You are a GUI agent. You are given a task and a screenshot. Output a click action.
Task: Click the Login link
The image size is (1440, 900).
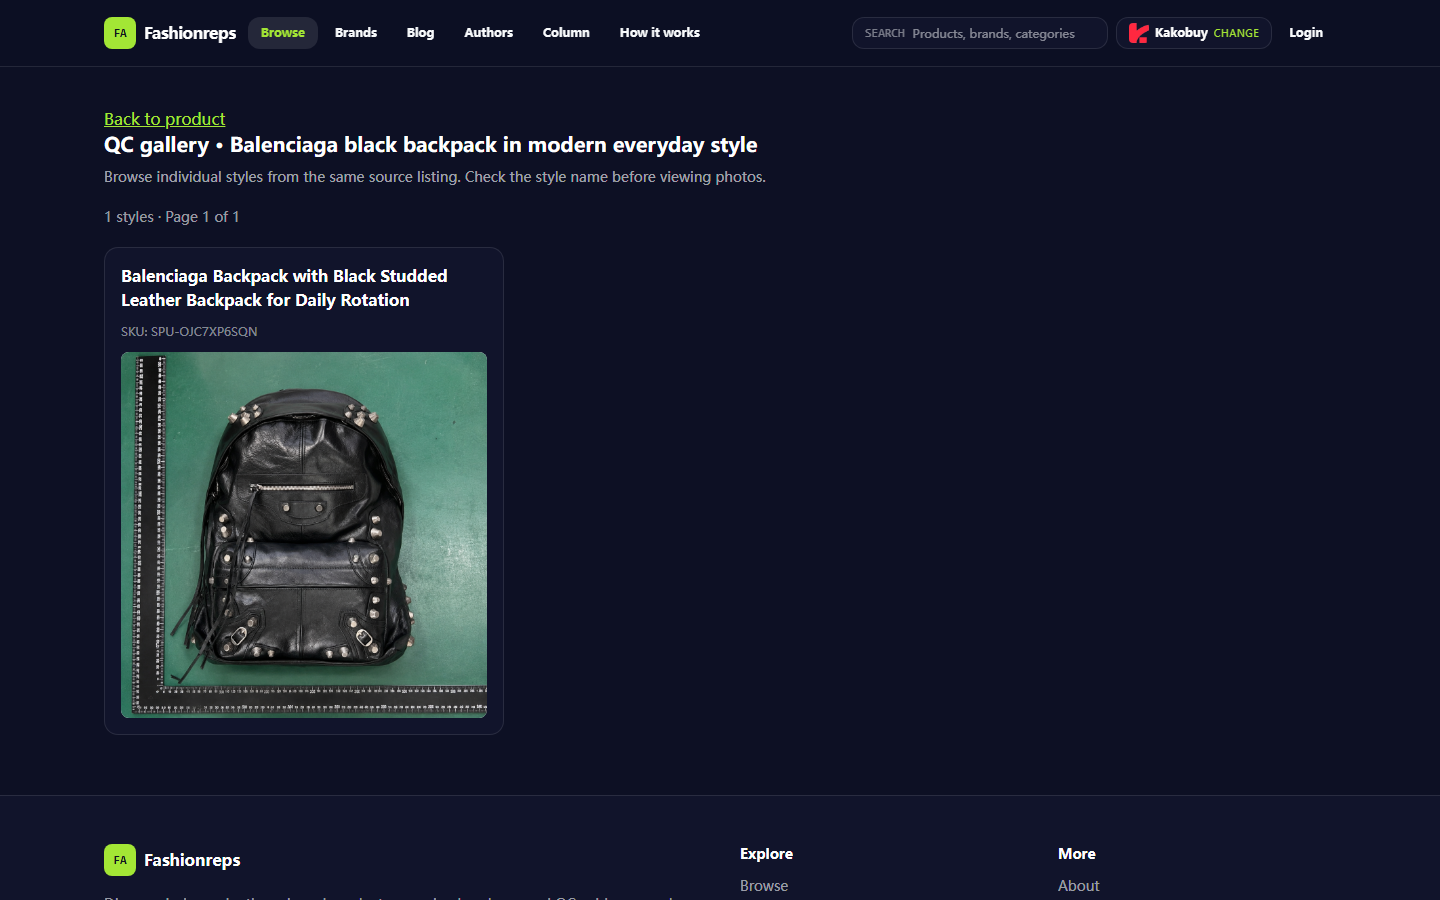tap(1306, 33)
